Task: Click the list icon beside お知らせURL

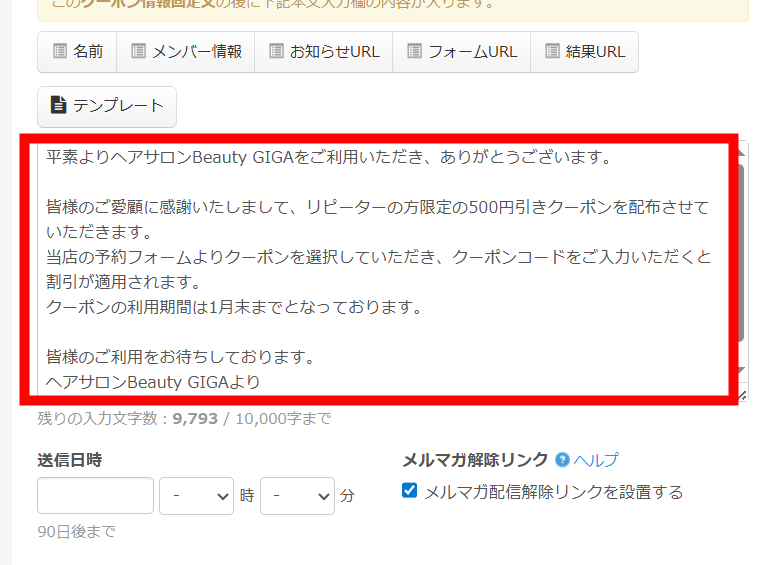Action: (x=276, y=51)
